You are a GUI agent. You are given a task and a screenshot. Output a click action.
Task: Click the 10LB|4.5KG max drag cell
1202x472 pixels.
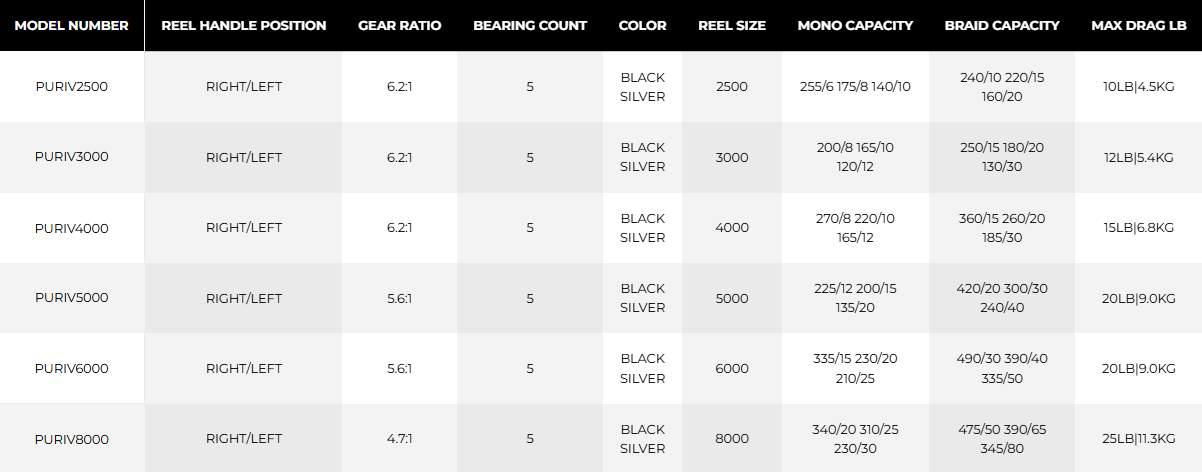pos(1138,87)
